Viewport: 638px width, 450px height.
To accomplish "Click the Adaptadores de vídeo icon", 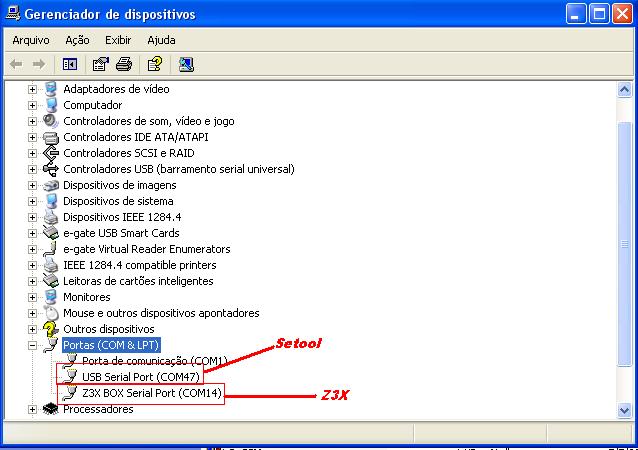I will pos(51,89).
